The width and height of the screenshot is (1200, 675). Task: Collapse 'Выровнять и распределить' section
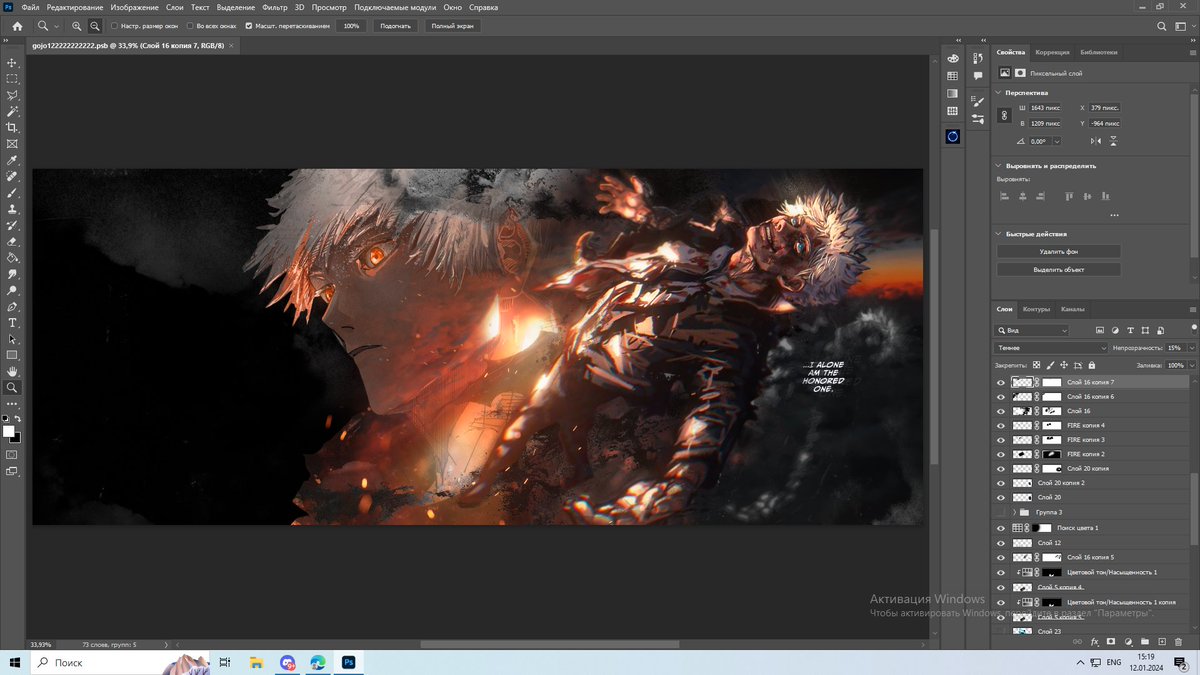pos(998,166)
